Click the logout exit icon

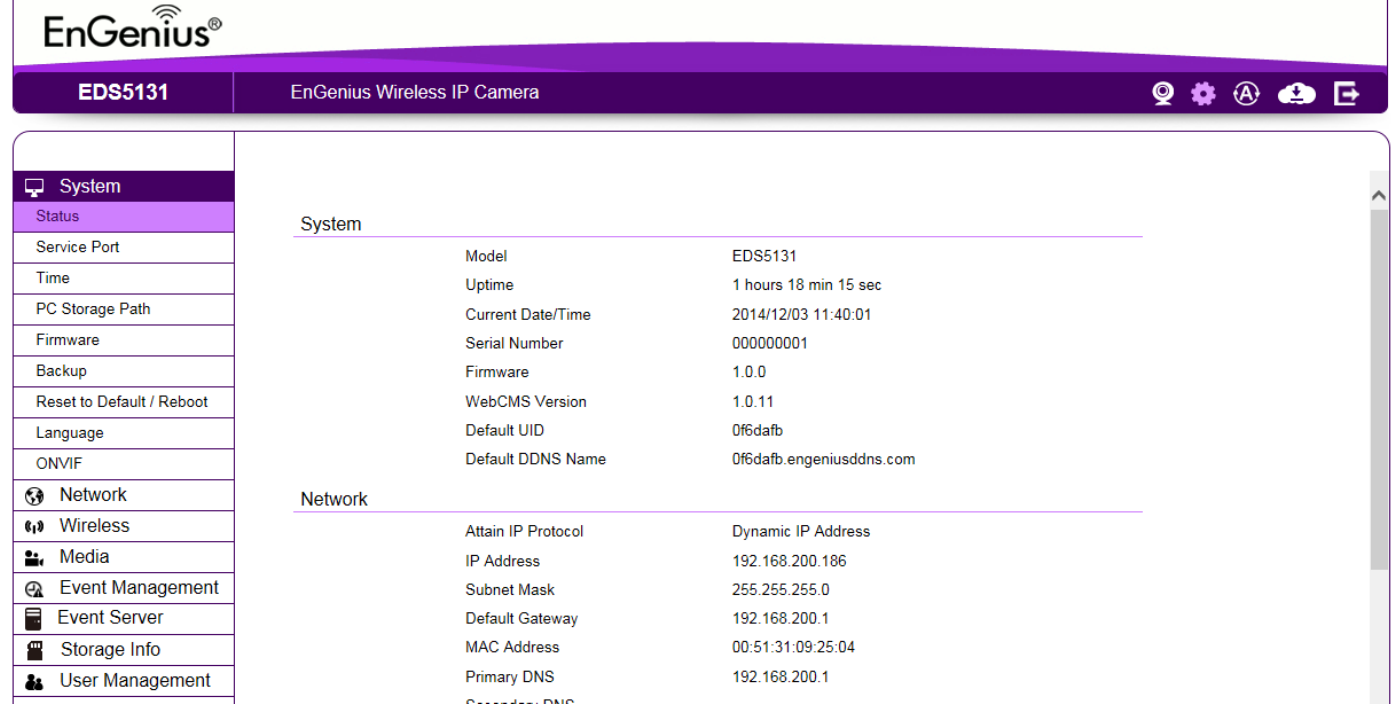1347,93
